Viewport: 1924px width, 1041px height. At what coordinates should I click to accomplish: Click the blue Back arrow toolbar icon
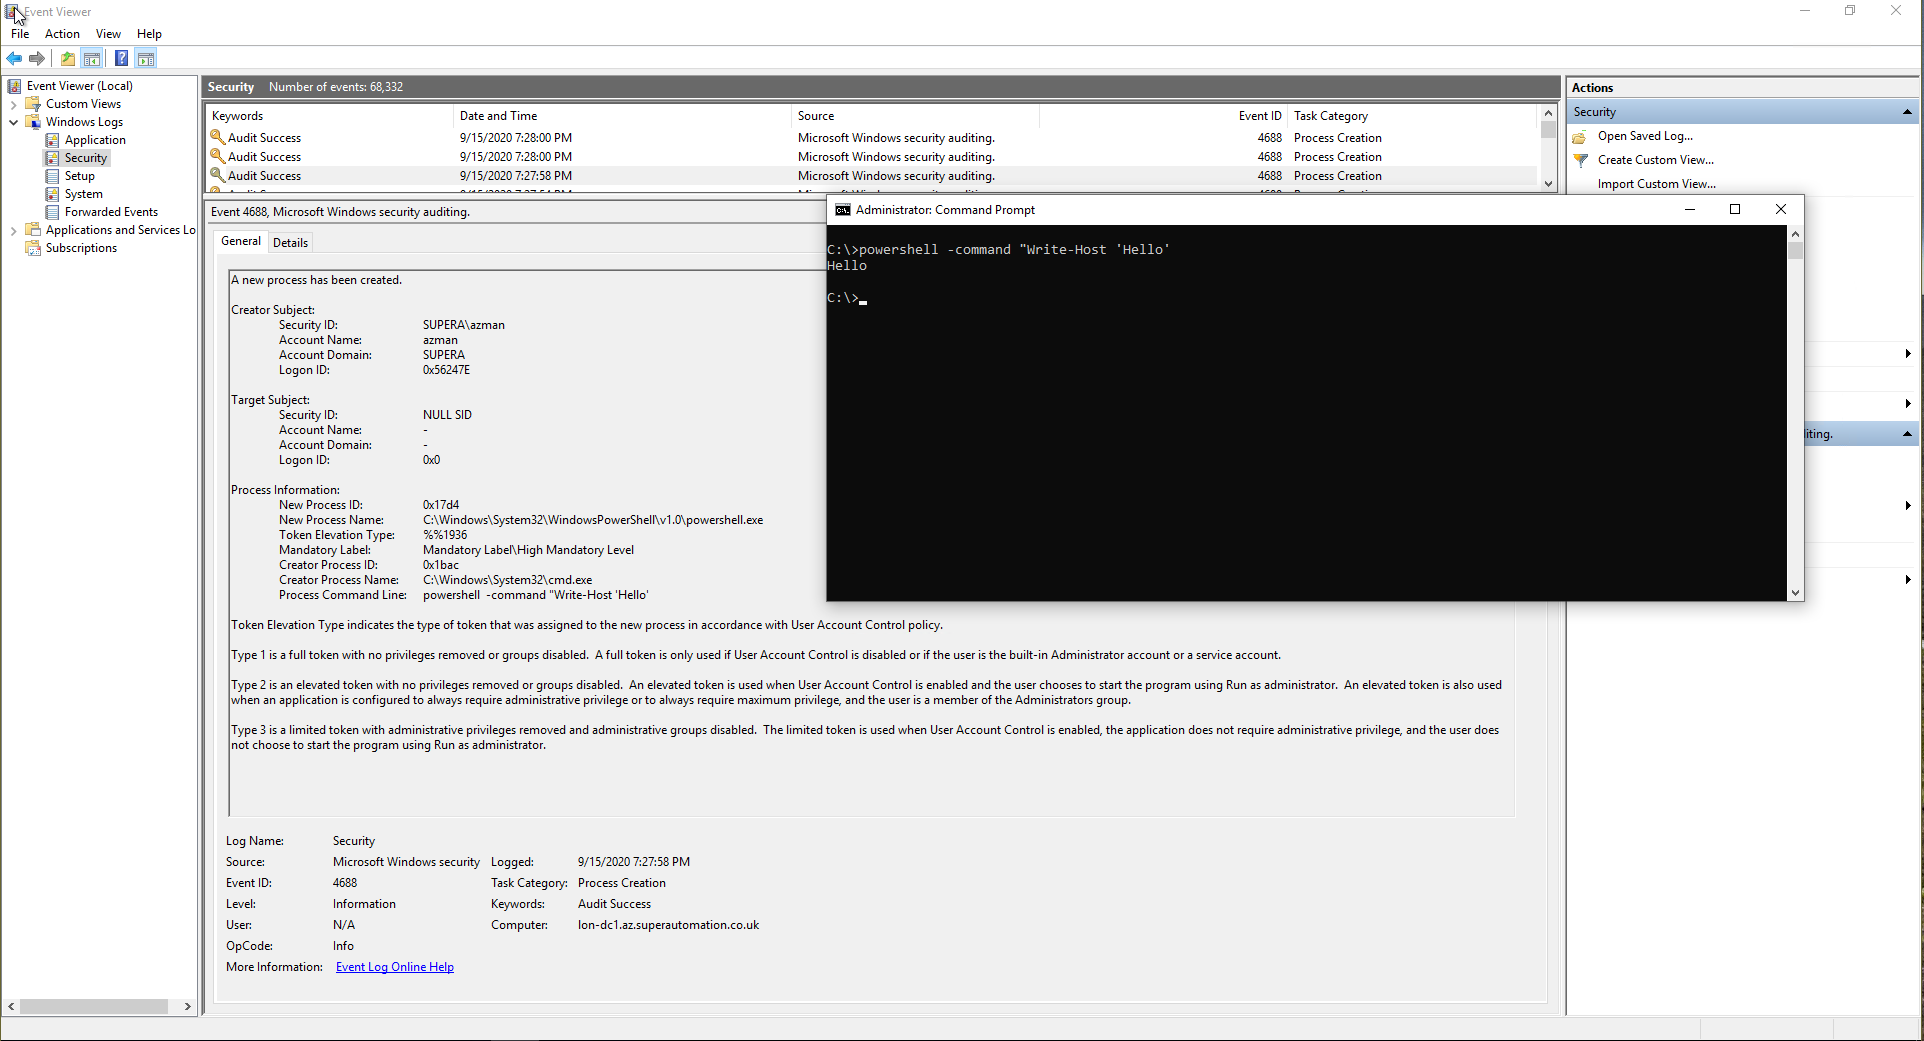point(14,58)
